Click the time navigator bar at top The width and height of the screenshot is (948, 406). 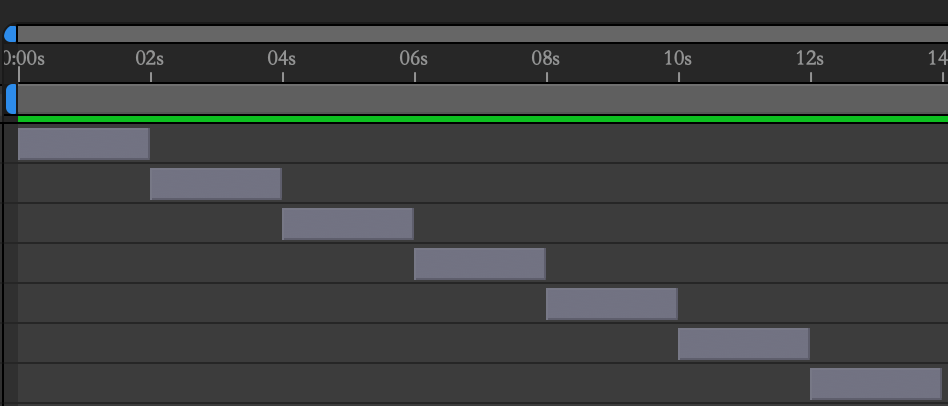(x=480, y=34)
